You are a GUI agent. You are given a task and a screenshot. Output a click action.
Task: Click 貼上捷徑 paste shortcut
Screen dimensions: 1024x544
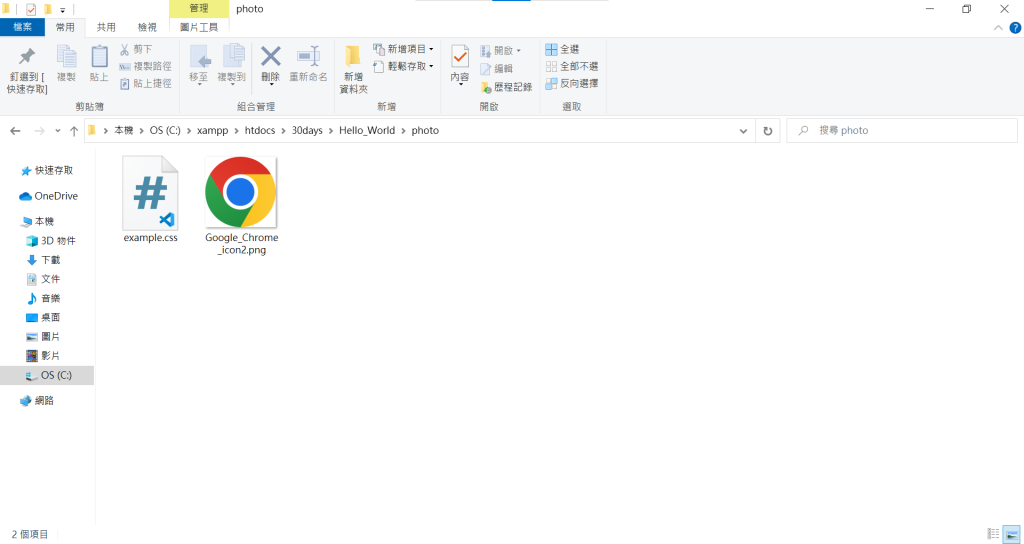click(145, 84)
